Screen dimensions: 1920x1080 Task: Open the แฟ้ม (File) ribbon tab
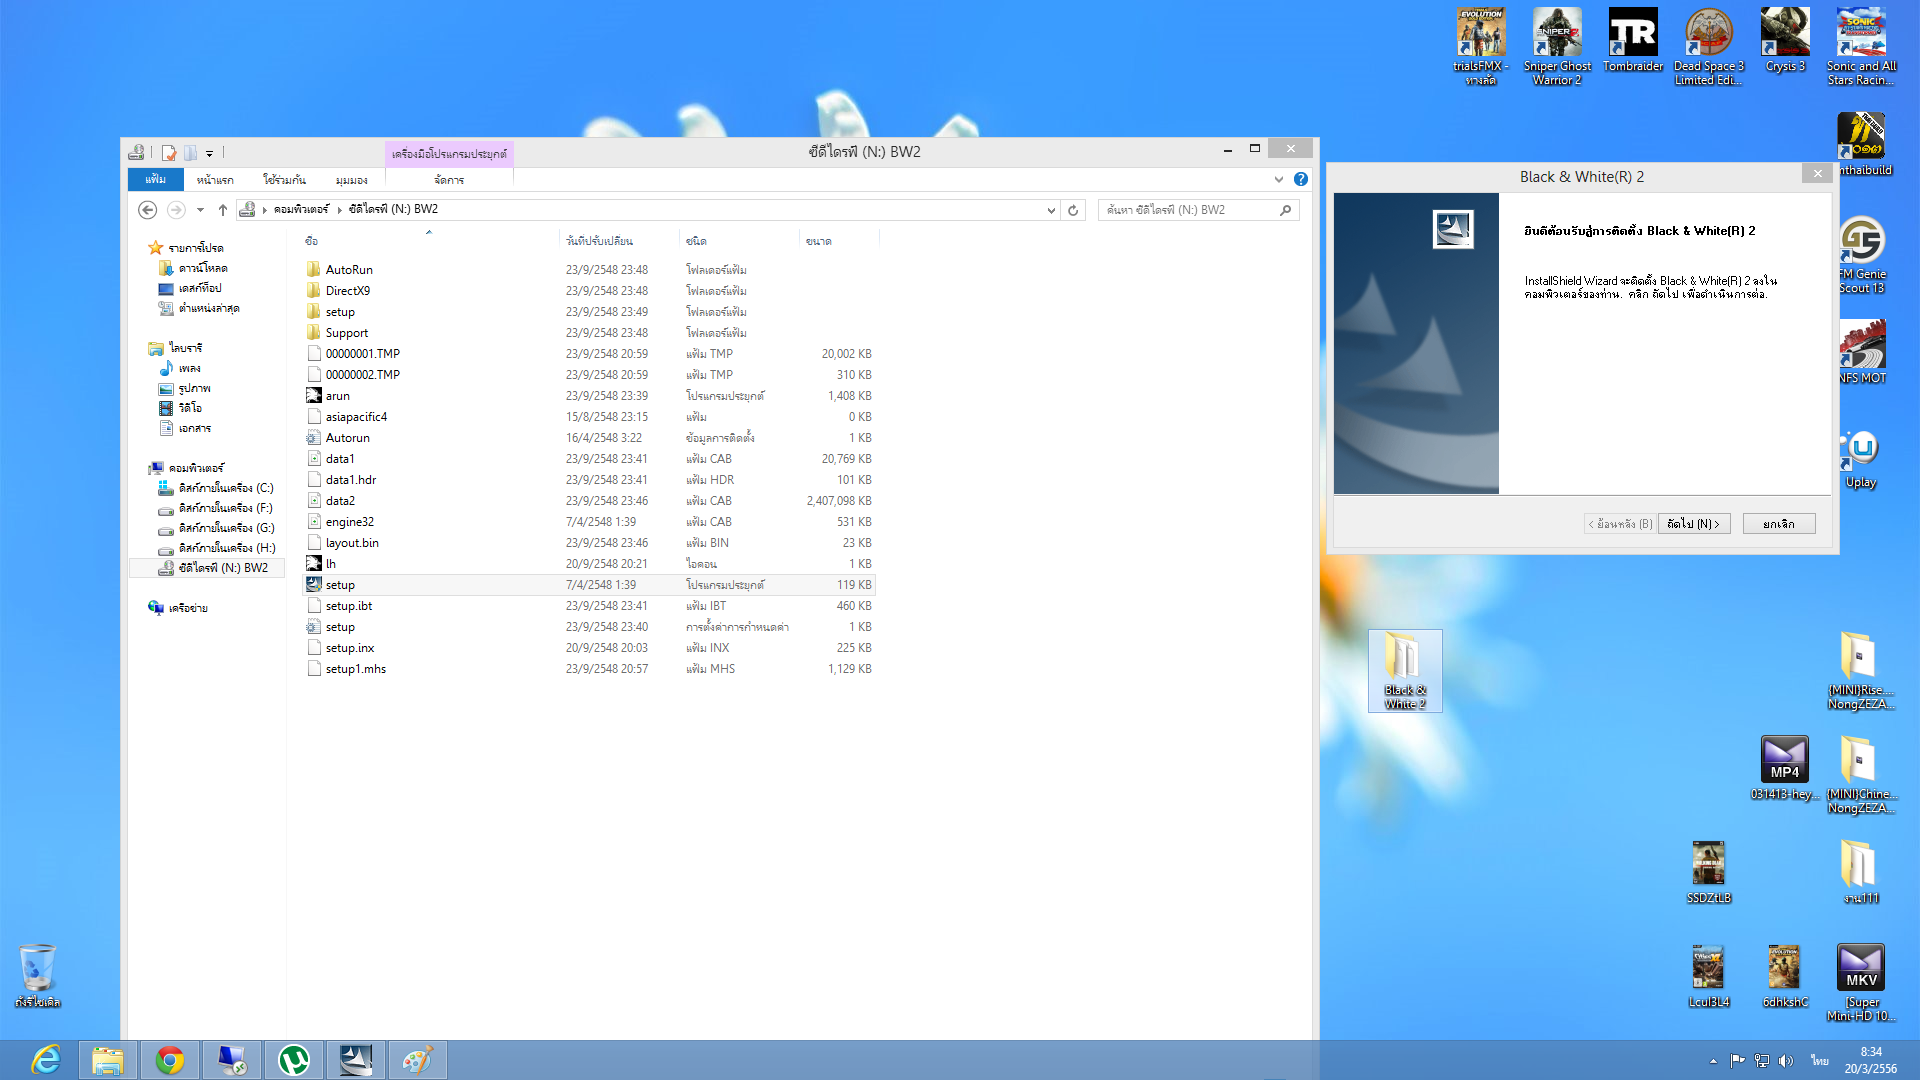click(155, 180)
